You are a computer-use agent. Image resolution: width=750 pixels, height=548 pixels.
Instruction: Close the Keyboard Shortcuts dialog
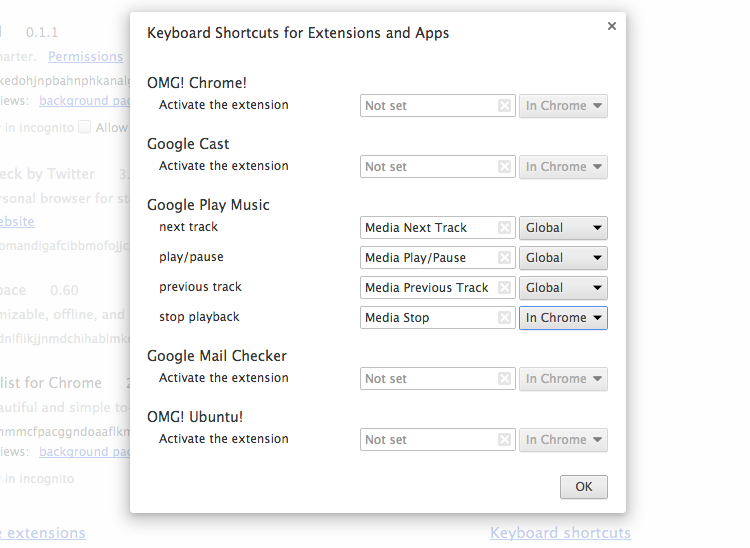611,27
